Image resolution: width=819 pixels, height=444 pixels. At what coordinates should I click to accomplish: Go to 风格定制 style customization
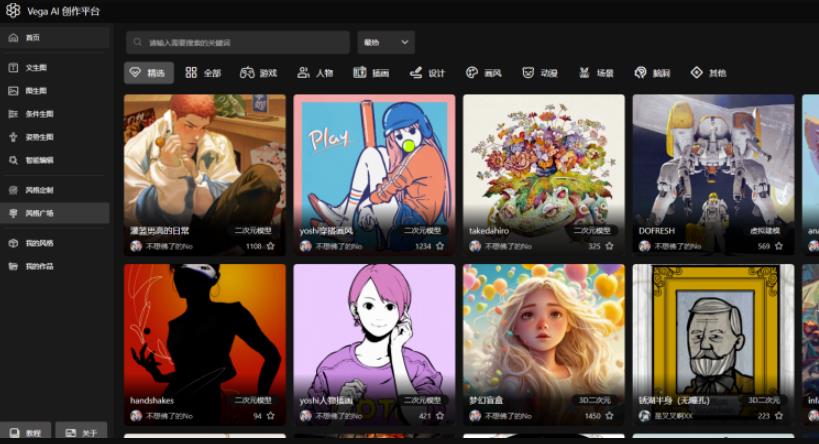pos(39,190)
